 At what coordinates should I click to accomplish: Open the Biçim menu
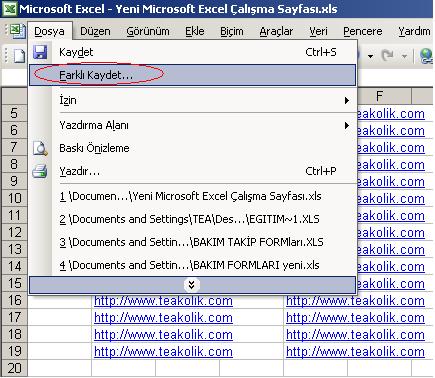[232, 31]
